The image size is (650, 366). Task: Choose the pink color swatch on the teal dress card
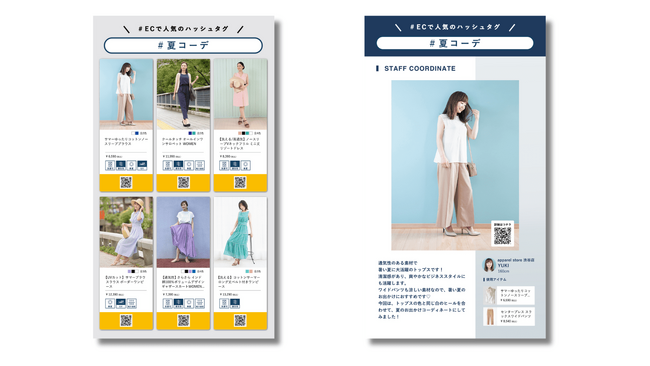tap(251, 271)
